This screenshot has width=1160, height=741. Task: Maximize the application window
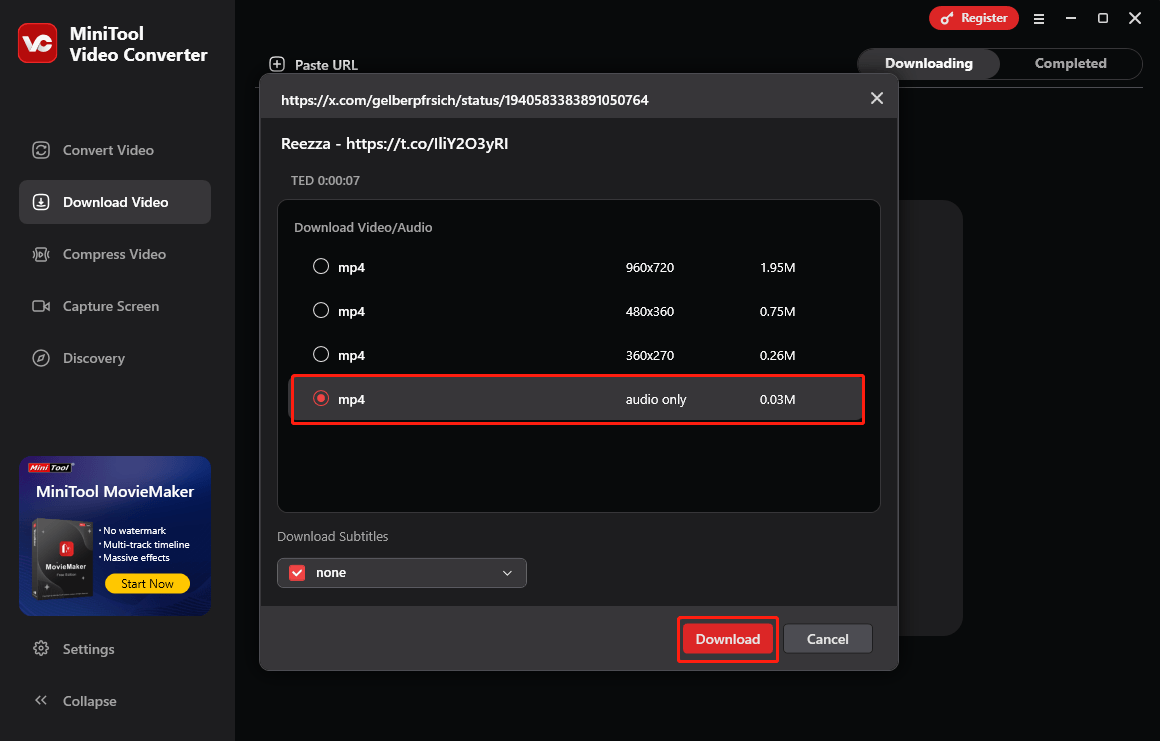(x=1102, y=18)
